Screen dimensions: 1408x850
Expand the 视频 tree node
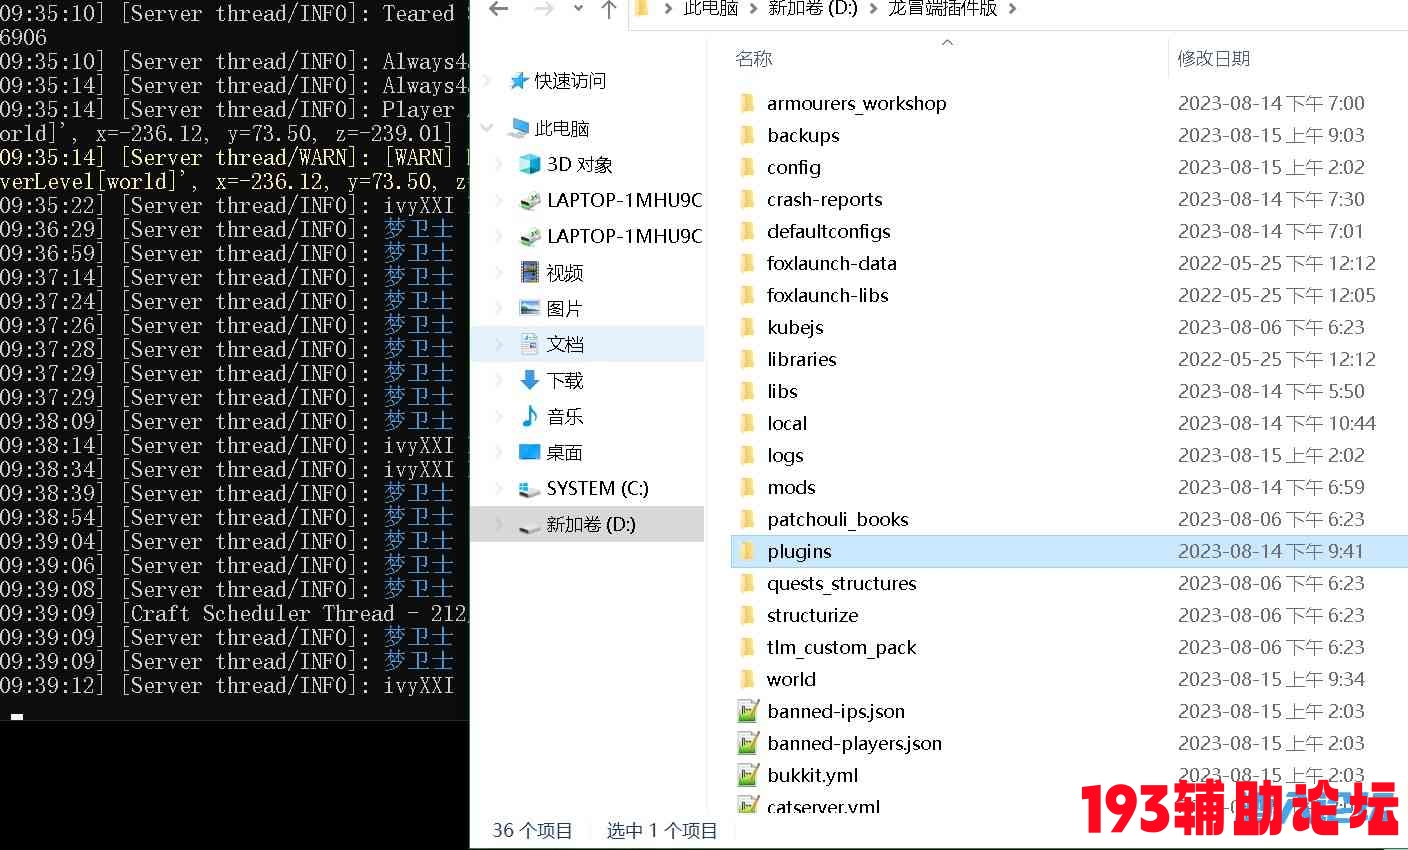point(500,272)
